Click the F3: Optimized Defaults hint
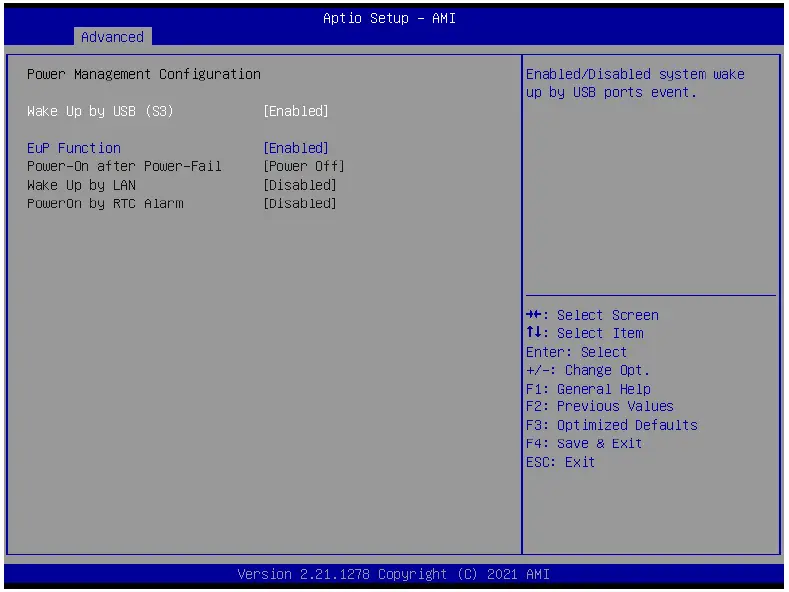Image resolution: width=789 pixels, height=592 pixels. click(x=612, y=425)
